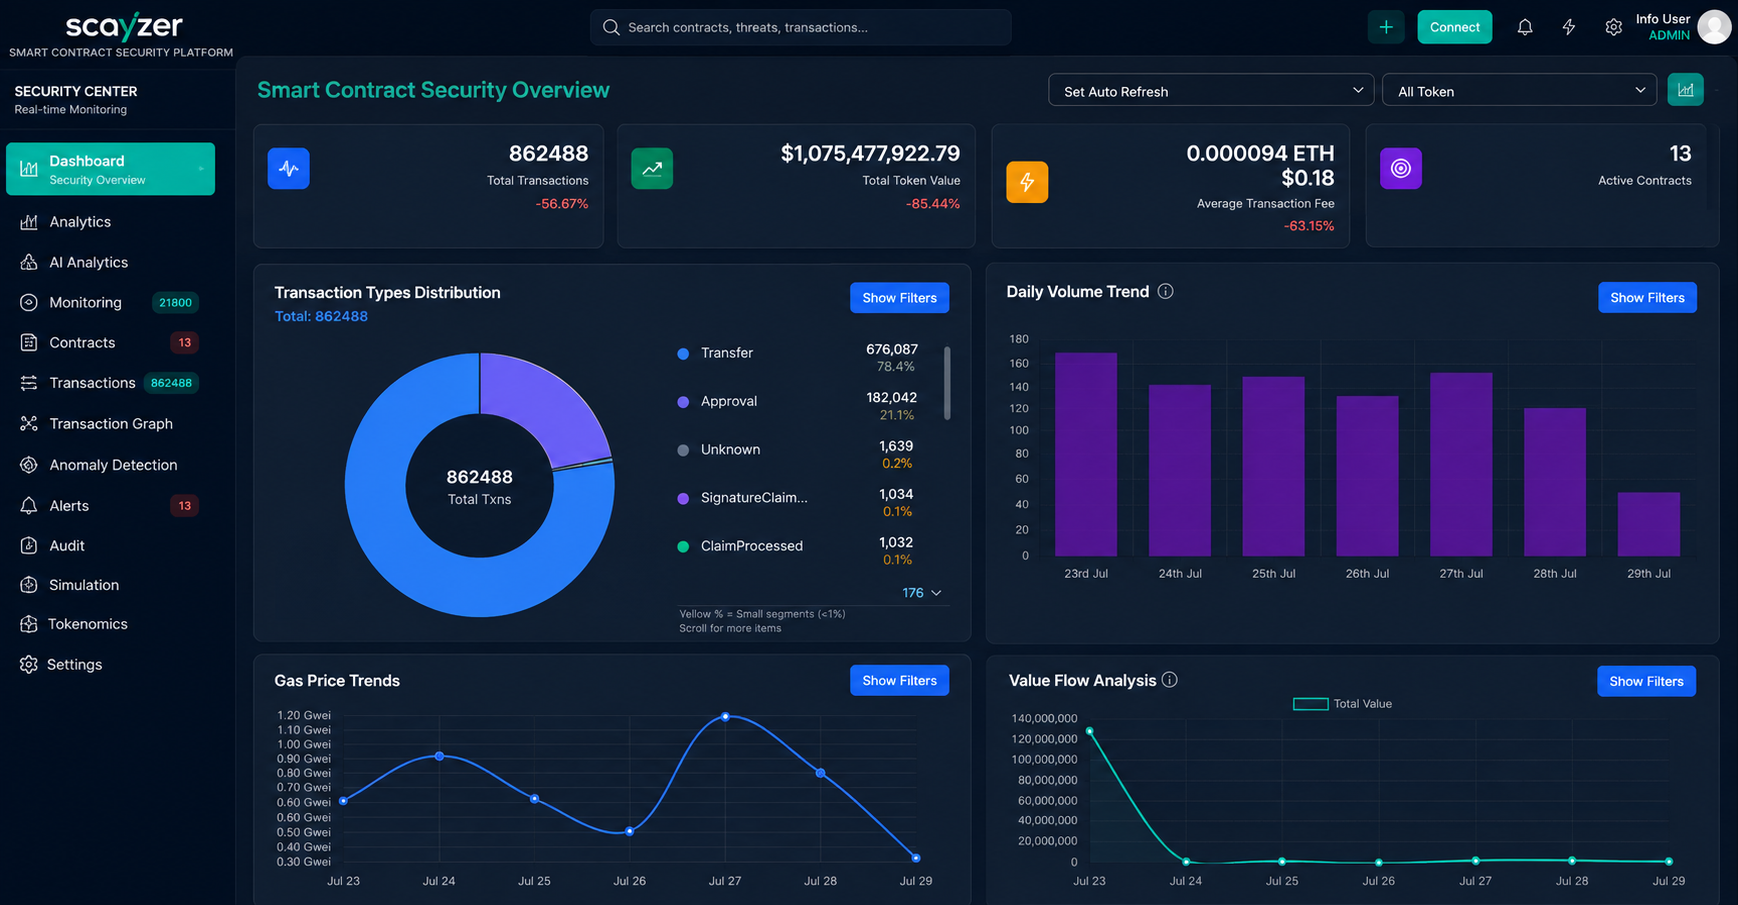
Task: Click the lightning bolt icon in header
Action: coord(1569,28)
